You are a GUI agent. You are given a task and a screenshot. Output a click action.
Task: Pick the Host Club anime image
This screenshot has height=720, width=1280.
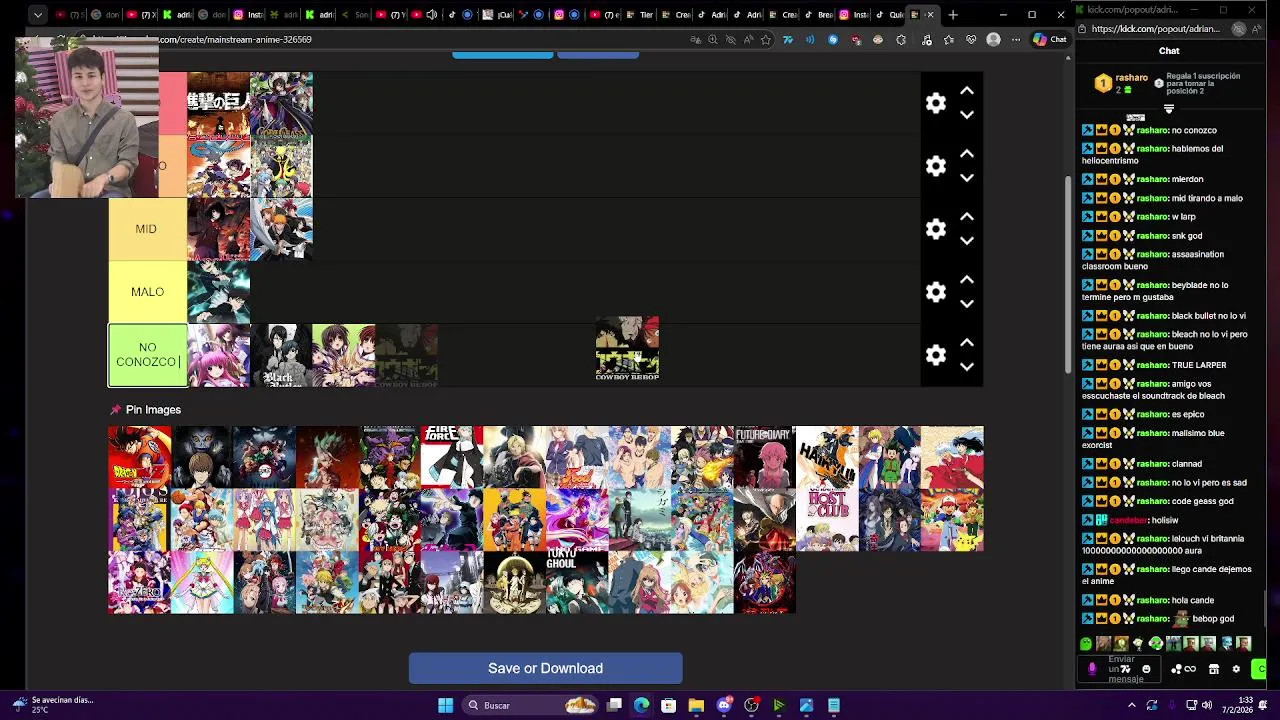(x=827, y=520)
